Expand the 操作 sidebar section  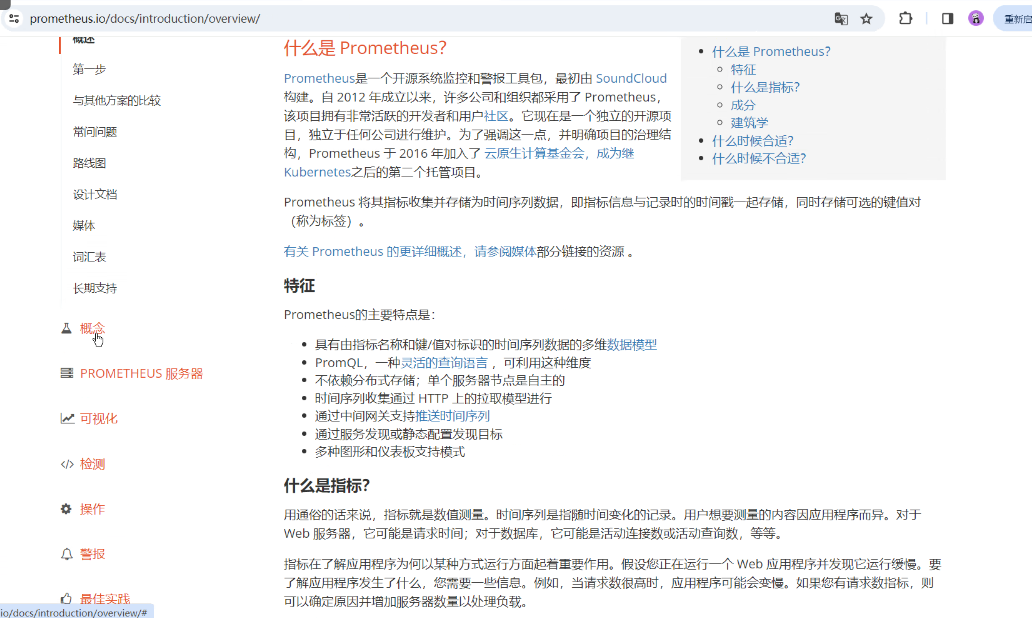tap(92, 509)
